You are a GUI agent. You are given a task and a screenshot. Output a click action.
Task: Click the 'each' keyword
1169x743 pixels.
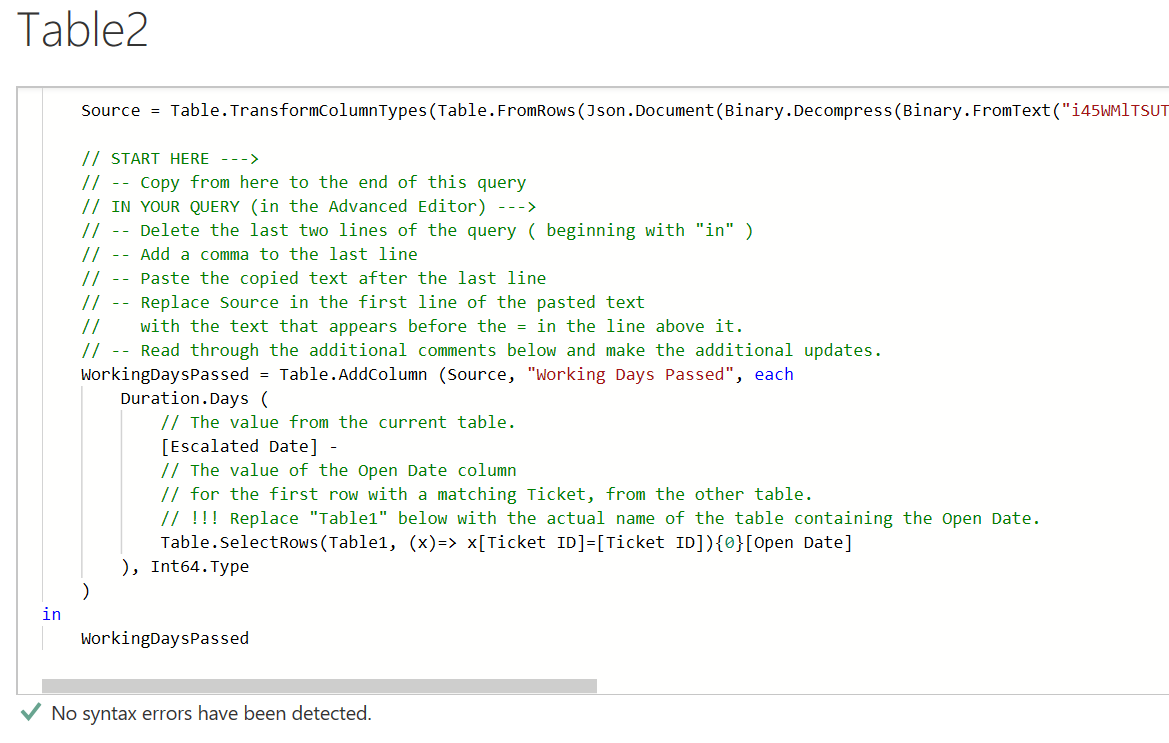tap(774, 374)
